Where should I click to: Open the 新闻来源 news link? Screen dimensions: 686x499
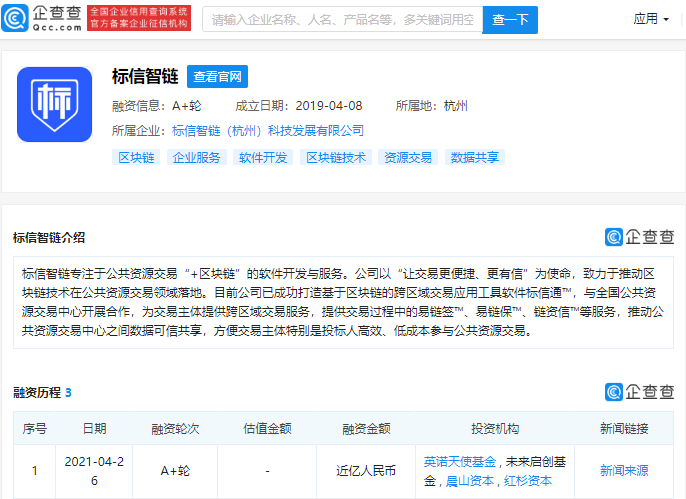624,471
